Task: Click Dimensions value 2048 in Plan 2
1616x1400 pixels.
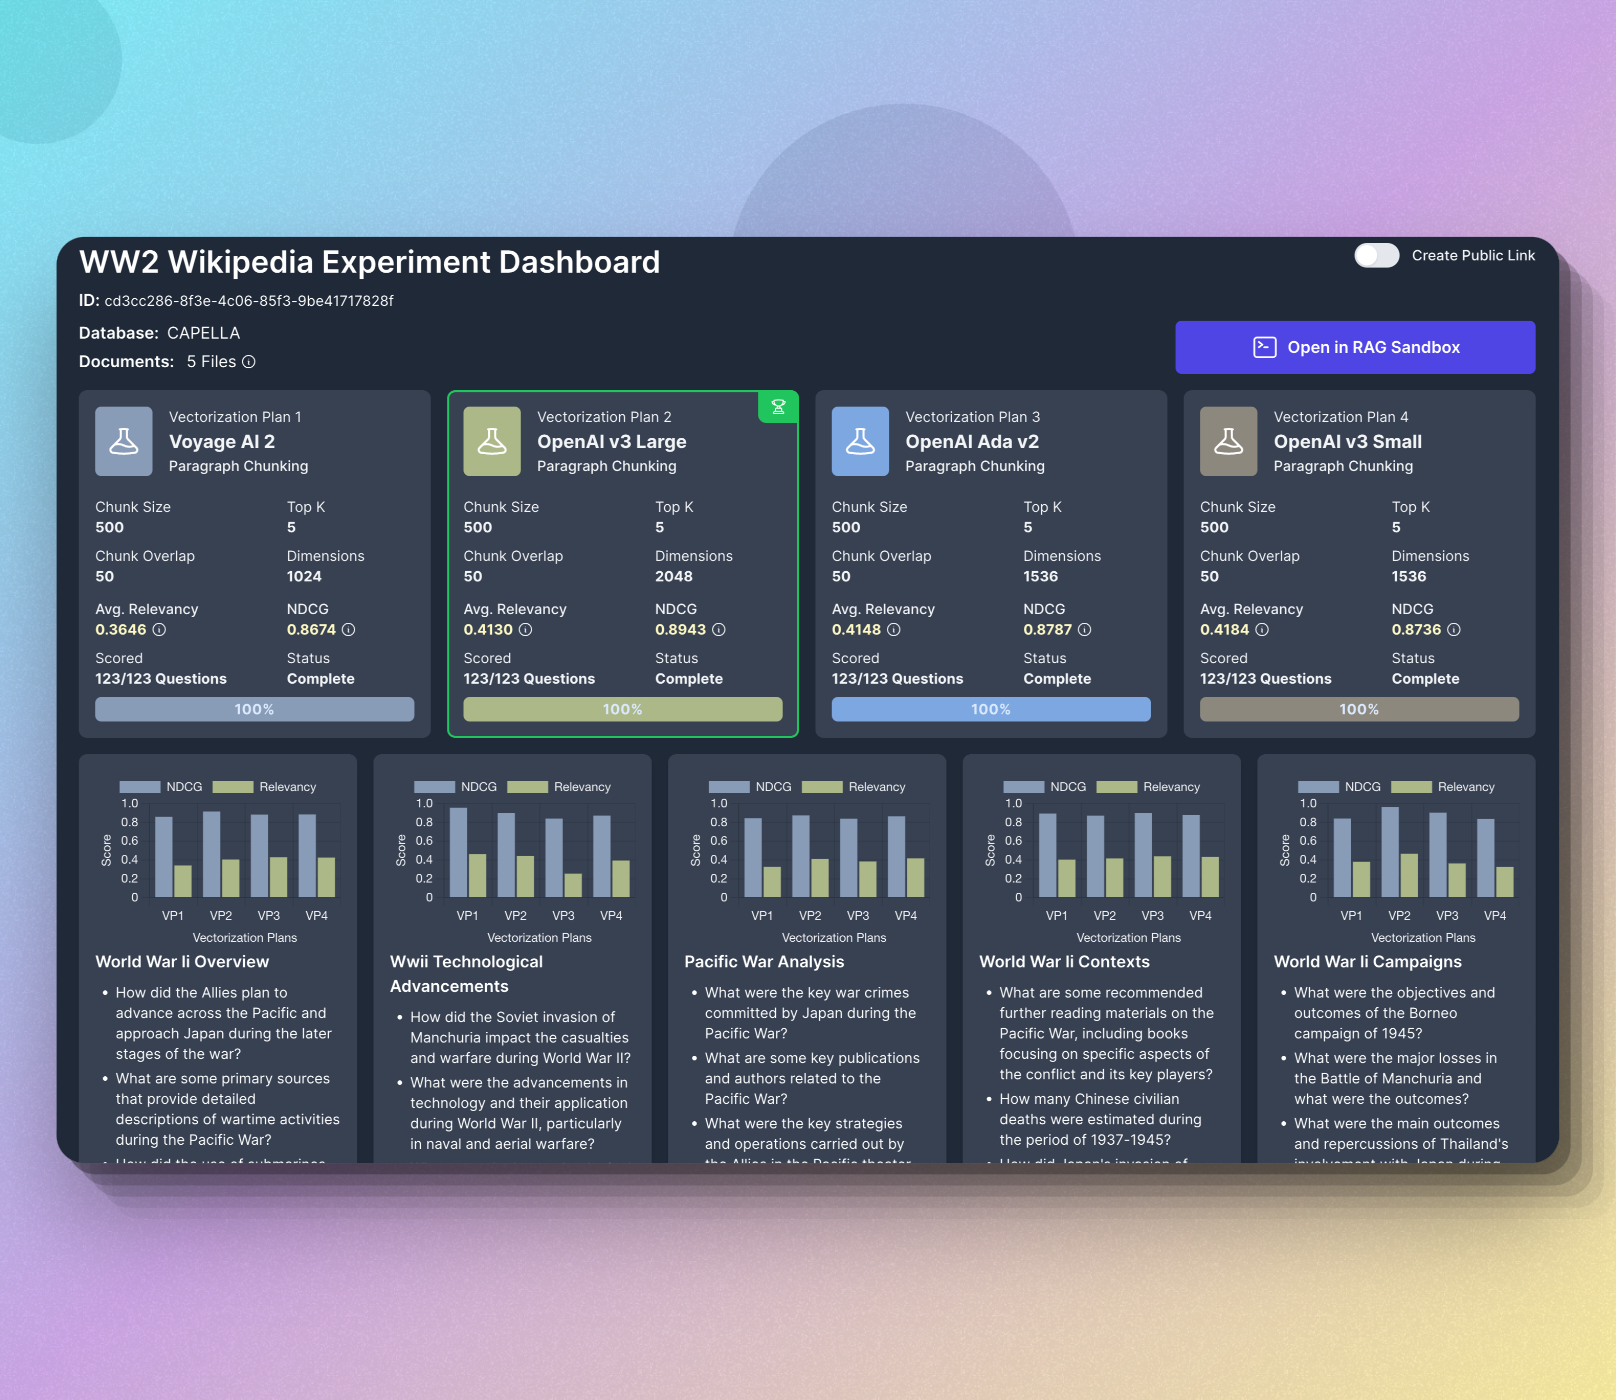Action: (674, 577)
